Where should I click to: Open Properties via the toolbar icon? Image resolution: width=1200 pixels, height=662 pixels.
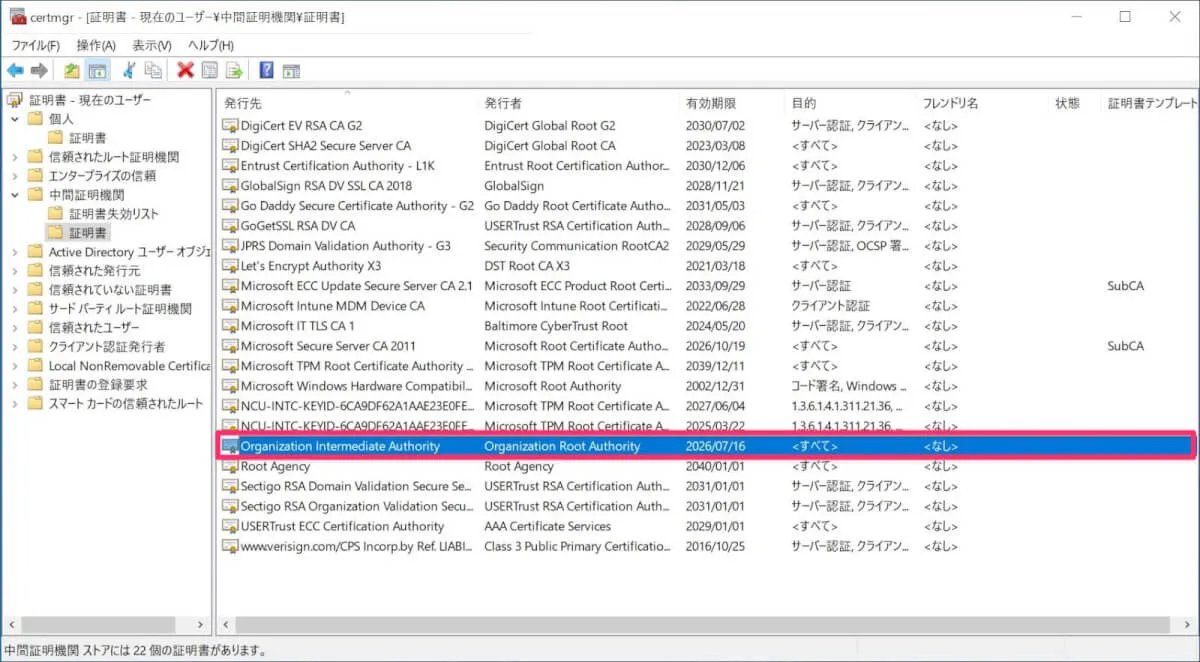[x=210, y=70]
